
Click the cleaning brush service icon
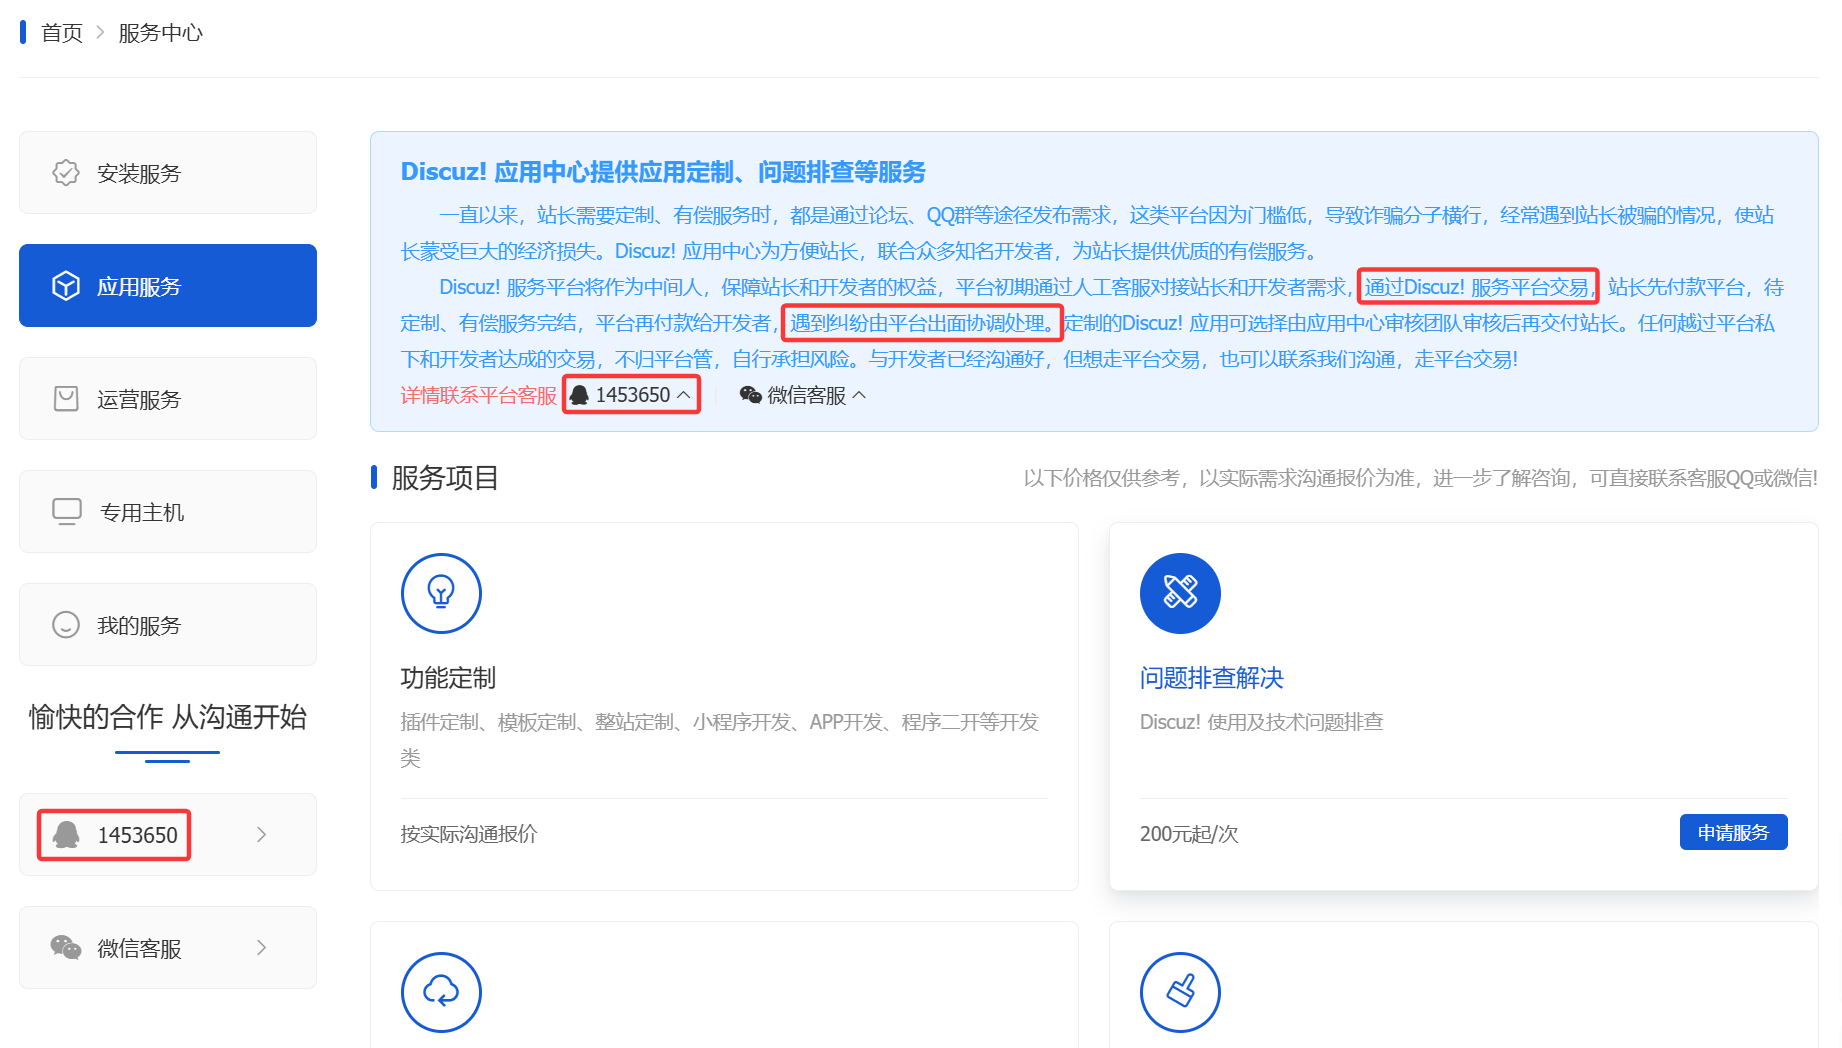click(1180, 991)
